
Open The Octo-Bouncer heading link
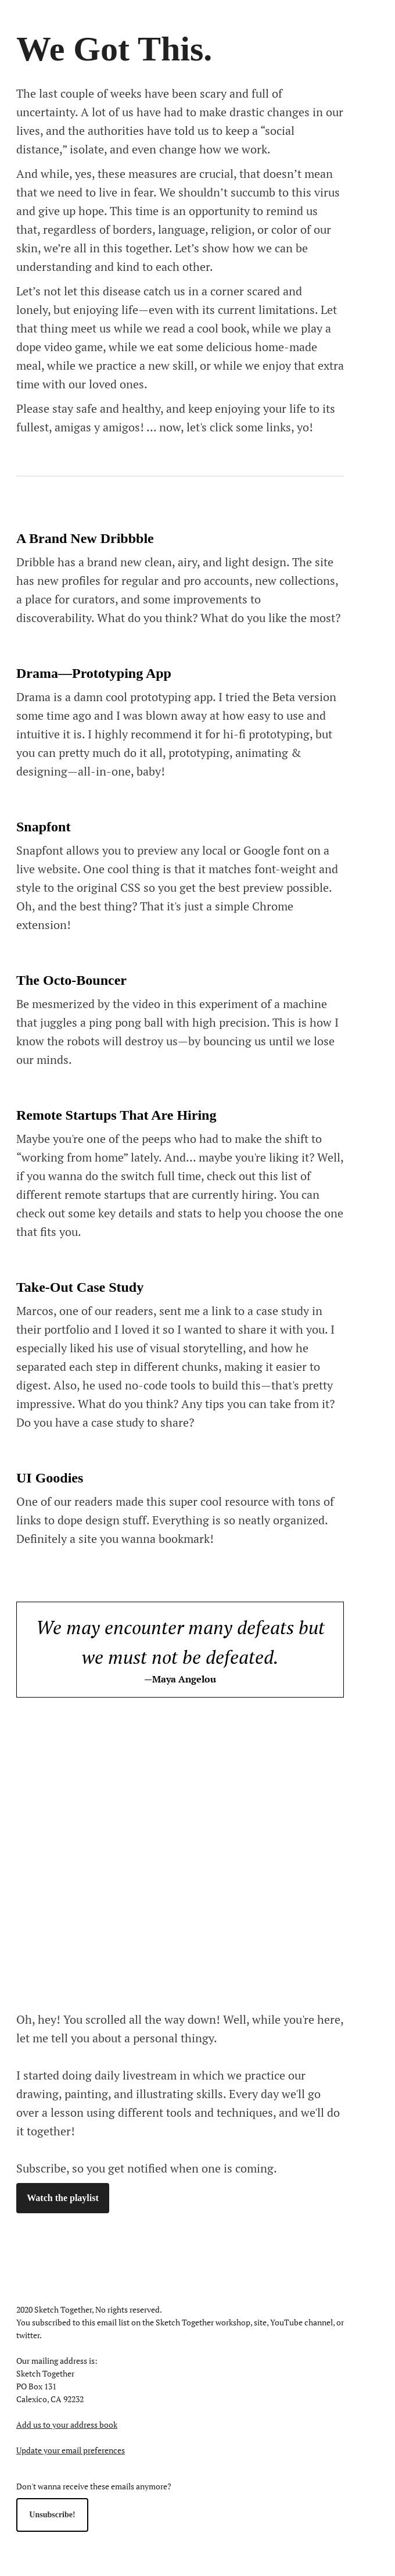[x=71, y=980]
